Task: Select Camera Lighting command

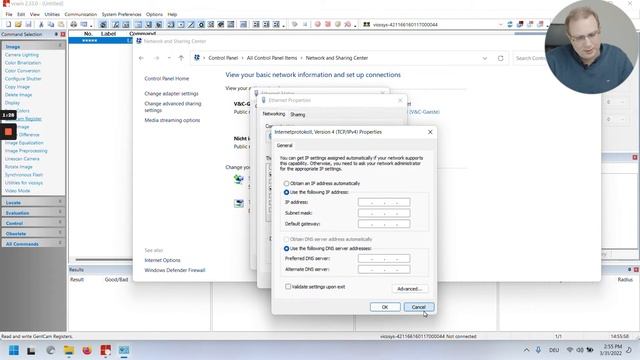Action: click(22, 55)
